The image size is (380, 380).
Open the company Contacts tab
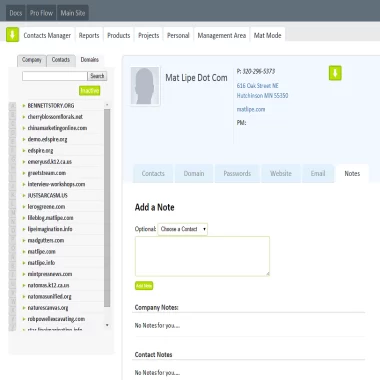pos(153,173)
